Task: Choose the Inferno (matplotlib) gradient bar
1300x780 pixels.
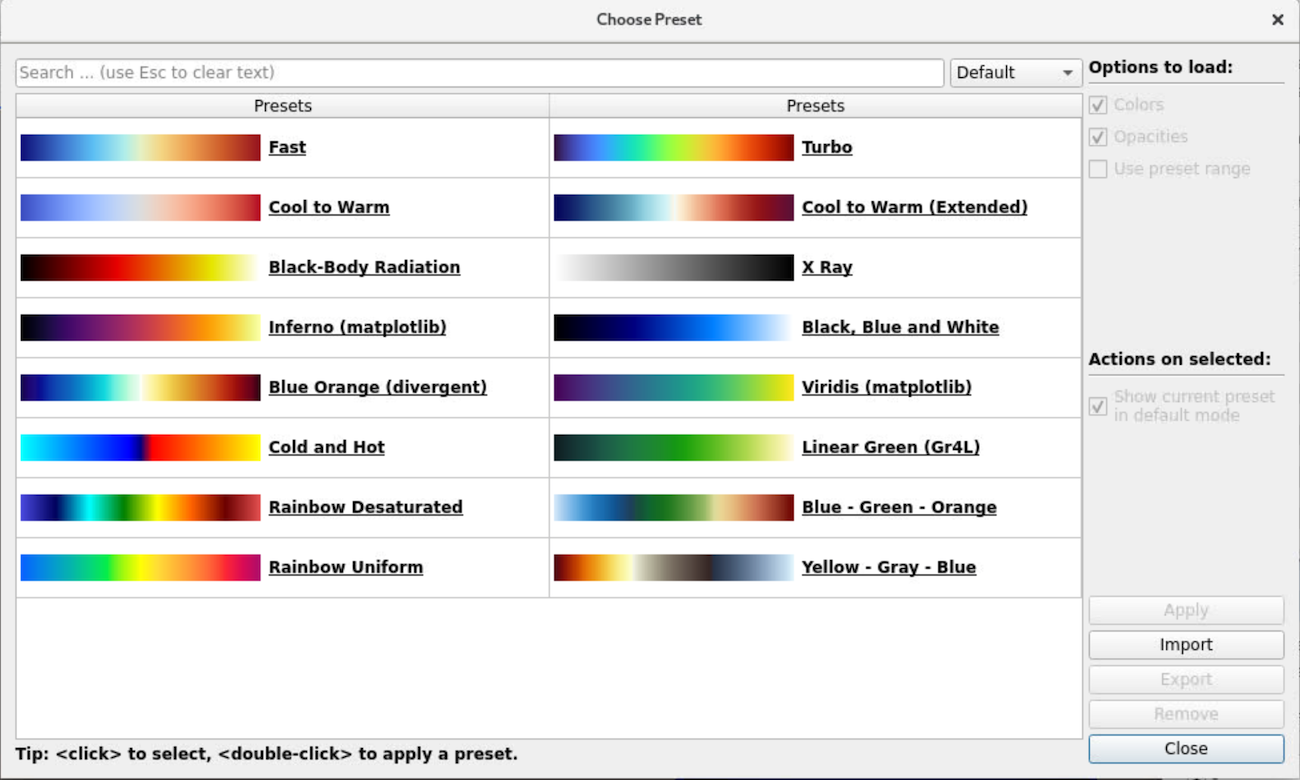Action: [x=140, y=327]
